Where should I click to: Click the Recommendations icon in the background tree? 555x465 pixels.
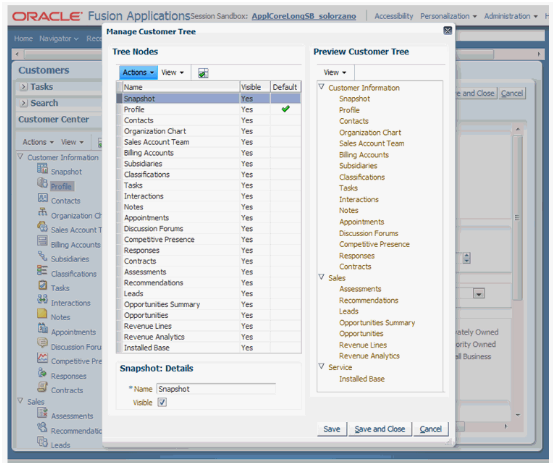click(42, 427)
